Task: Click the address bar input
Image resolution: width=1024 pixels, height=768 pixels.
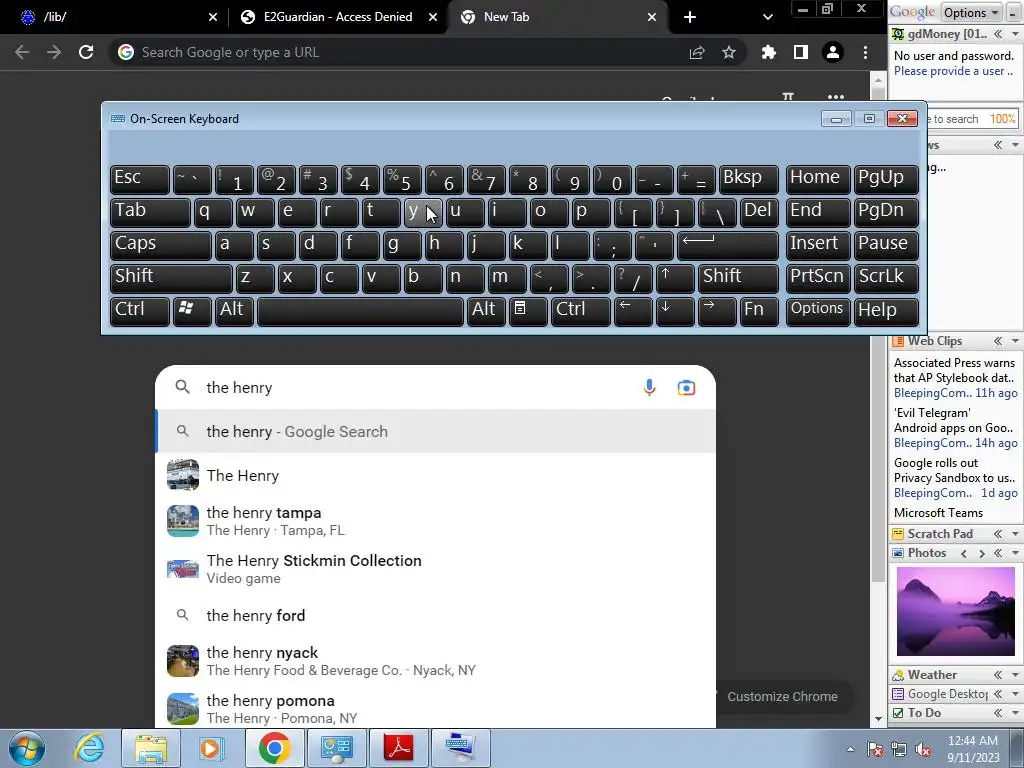Action: click(405, 52)
